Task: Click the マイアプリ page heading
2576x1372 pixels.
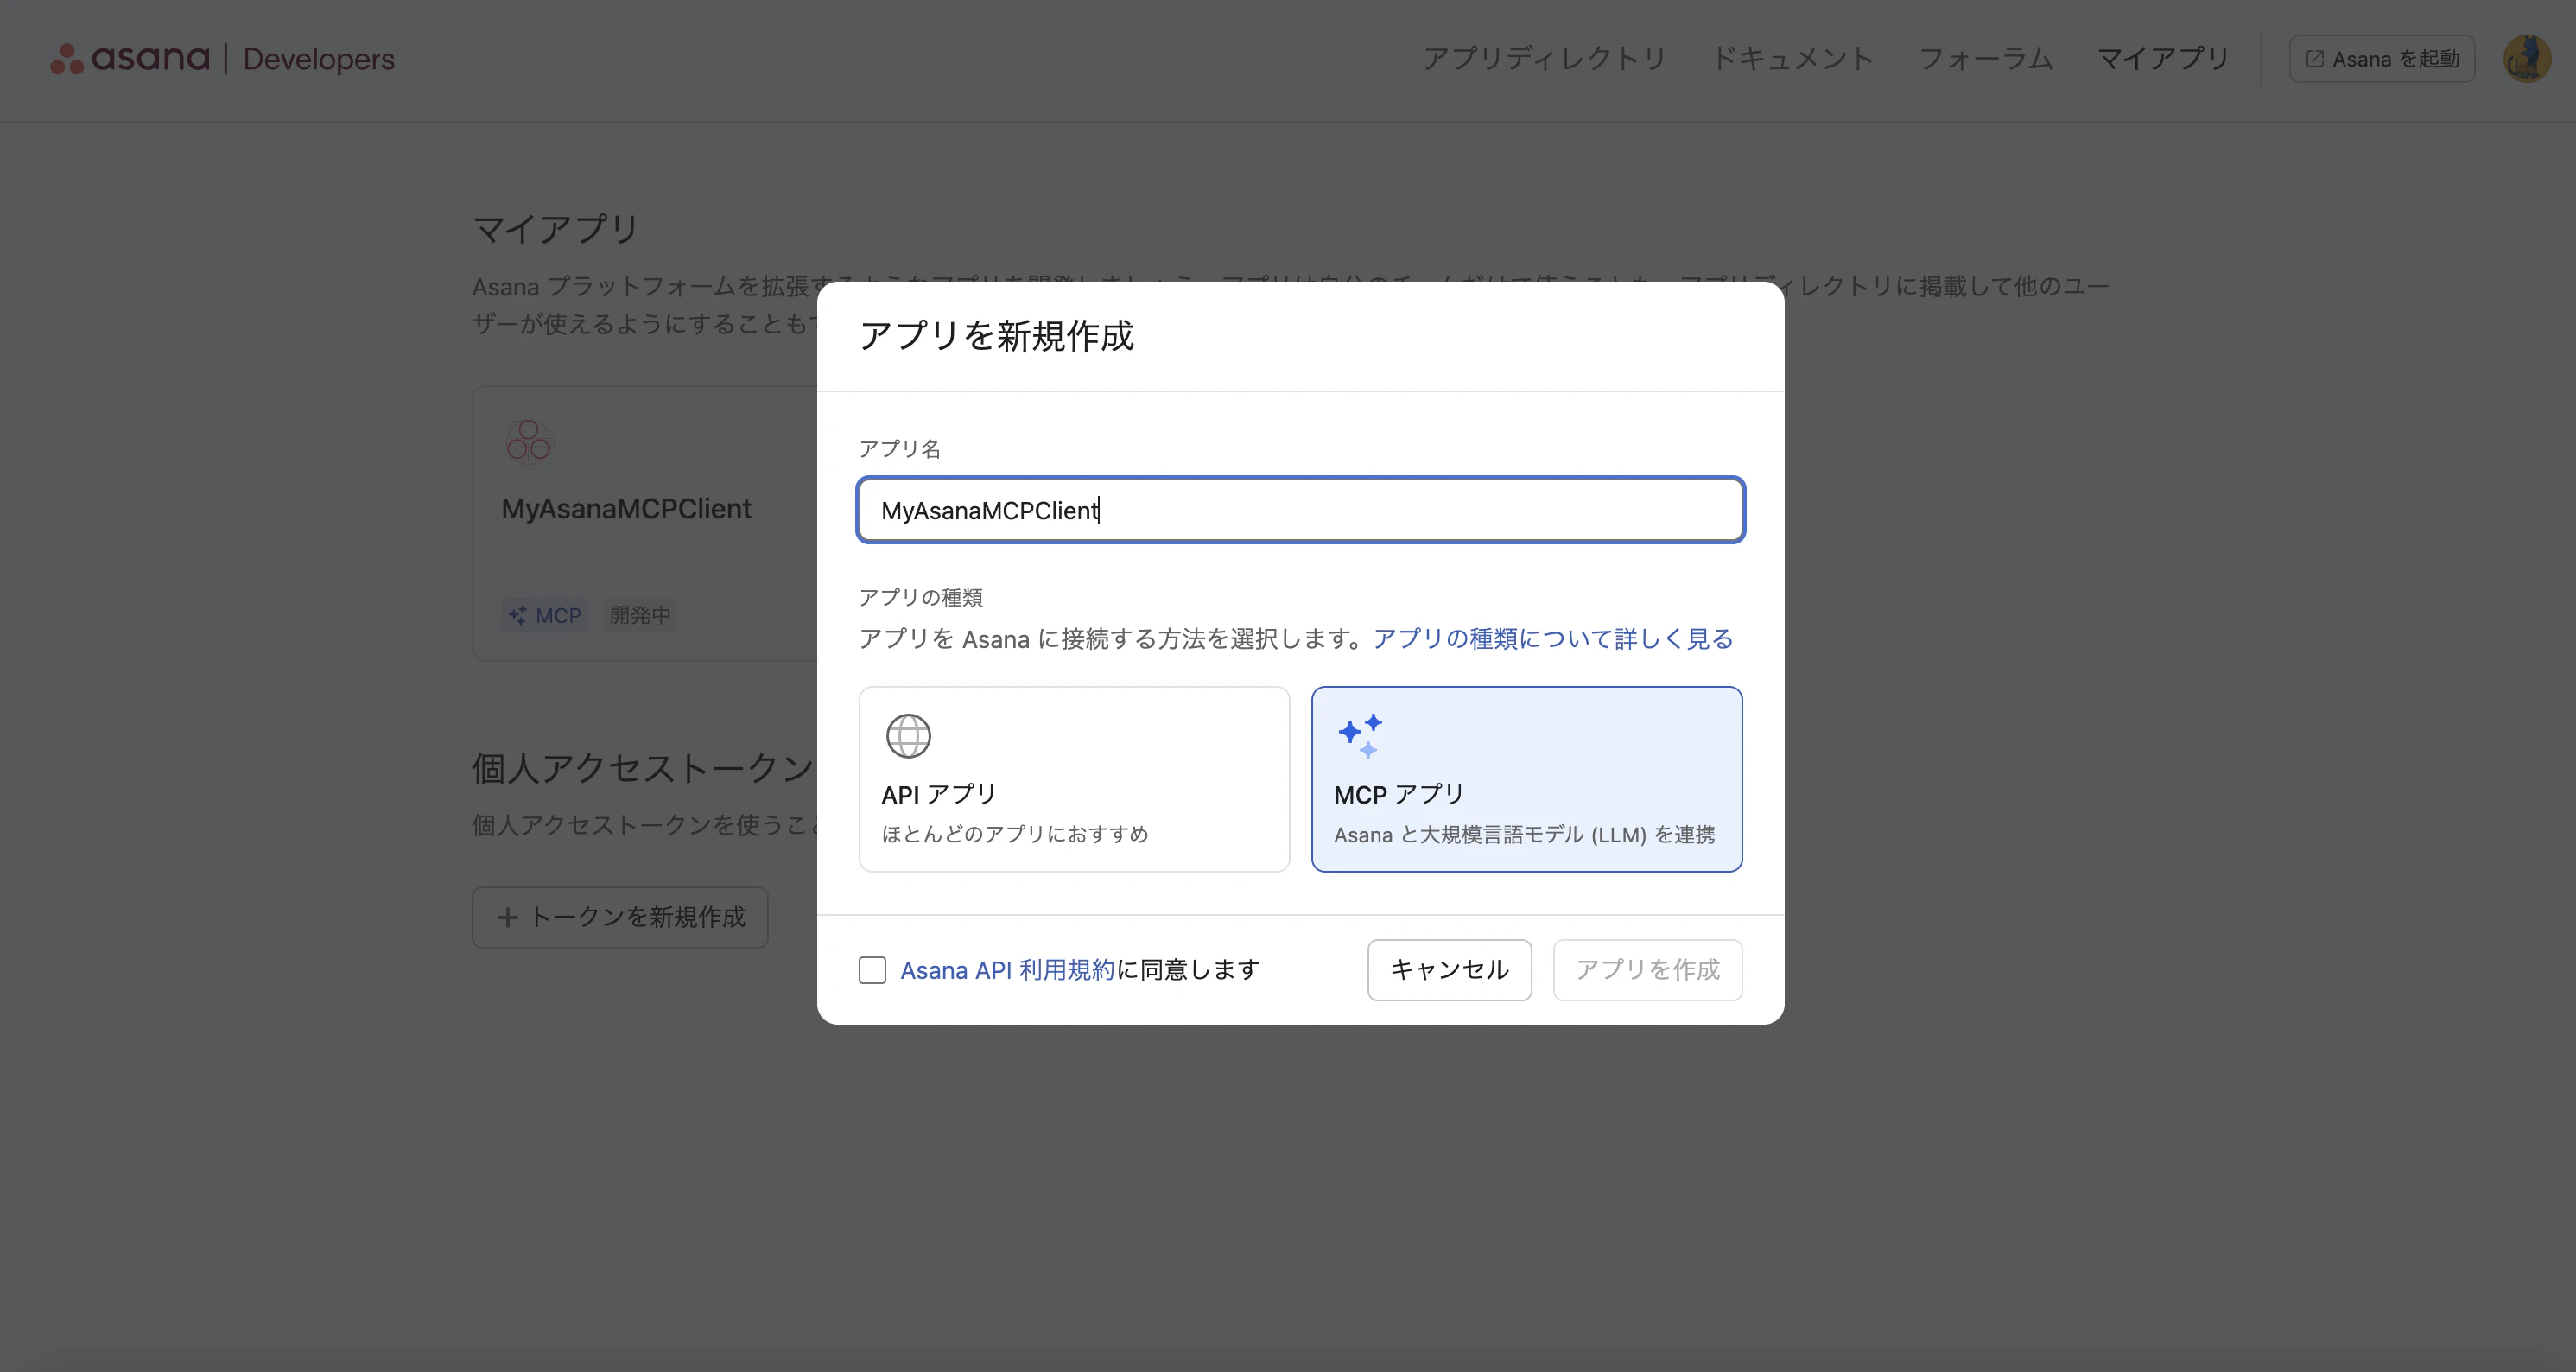Action: [556, 229]
